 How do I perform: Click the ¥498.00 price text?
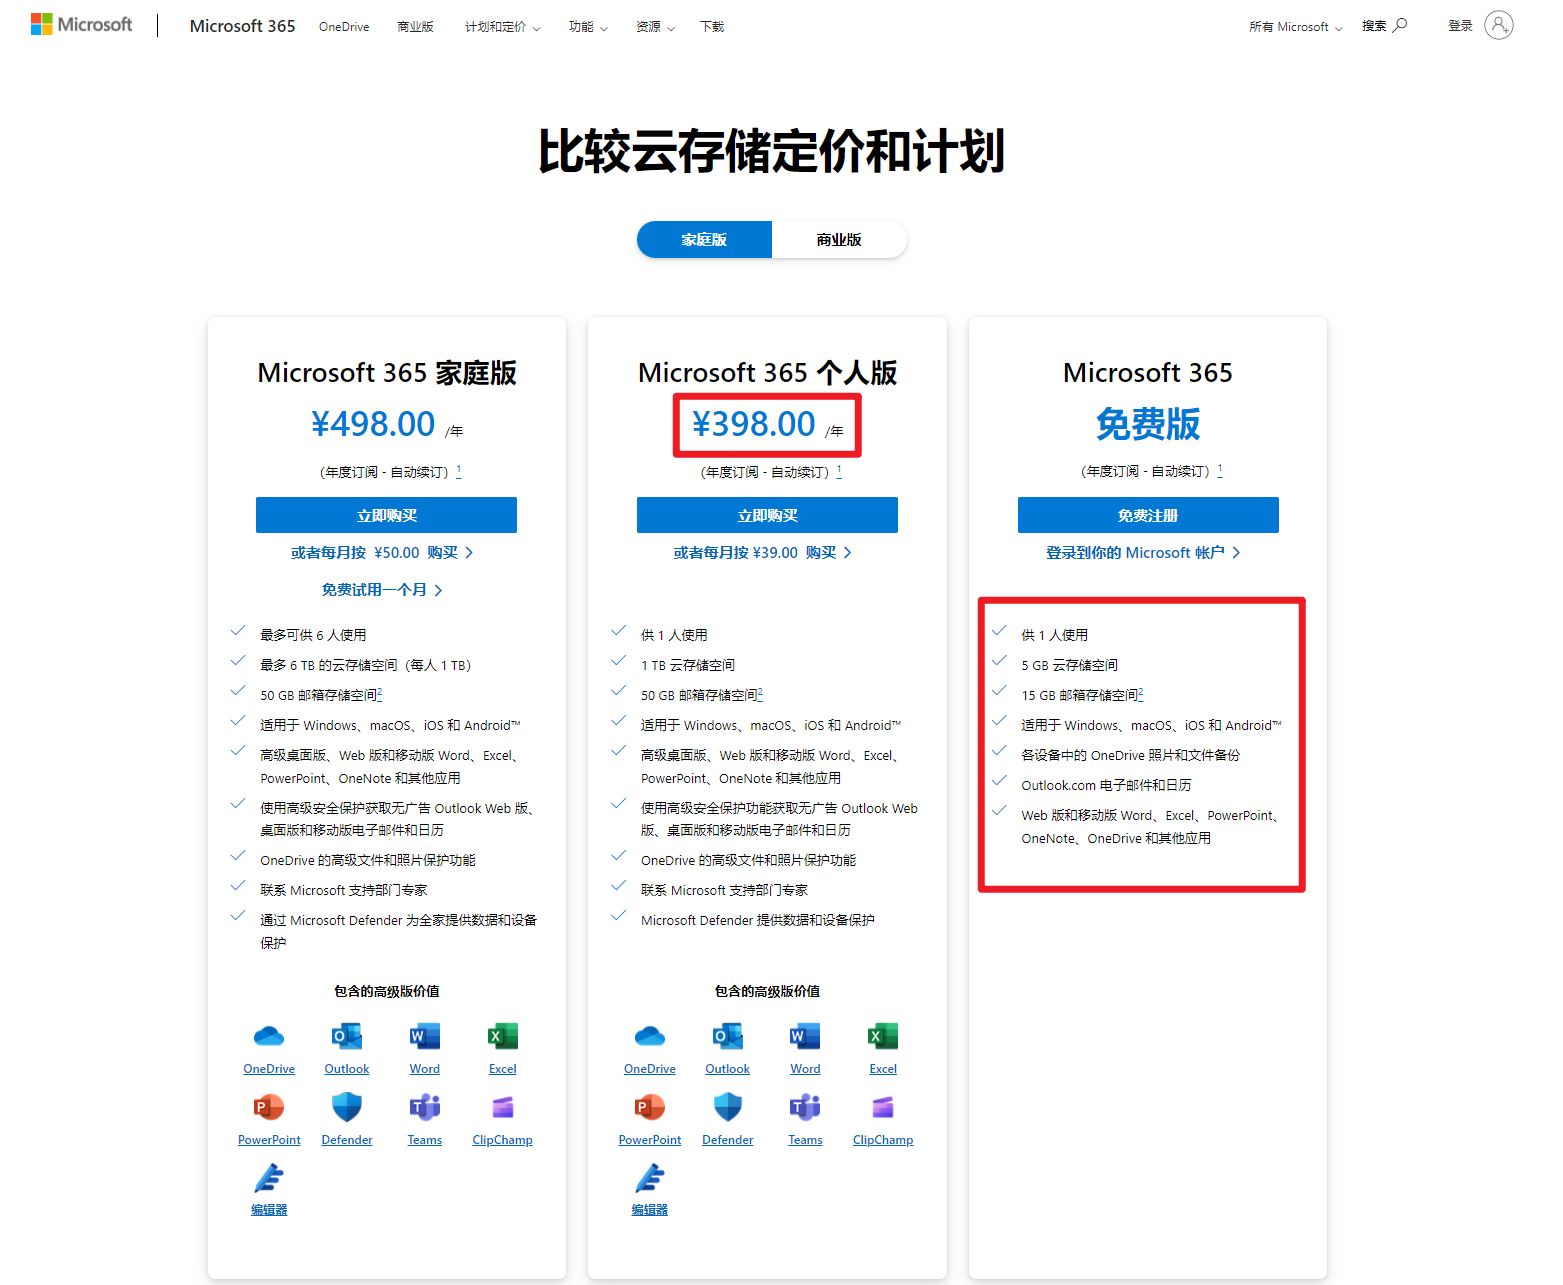click(x=373, y=424)
